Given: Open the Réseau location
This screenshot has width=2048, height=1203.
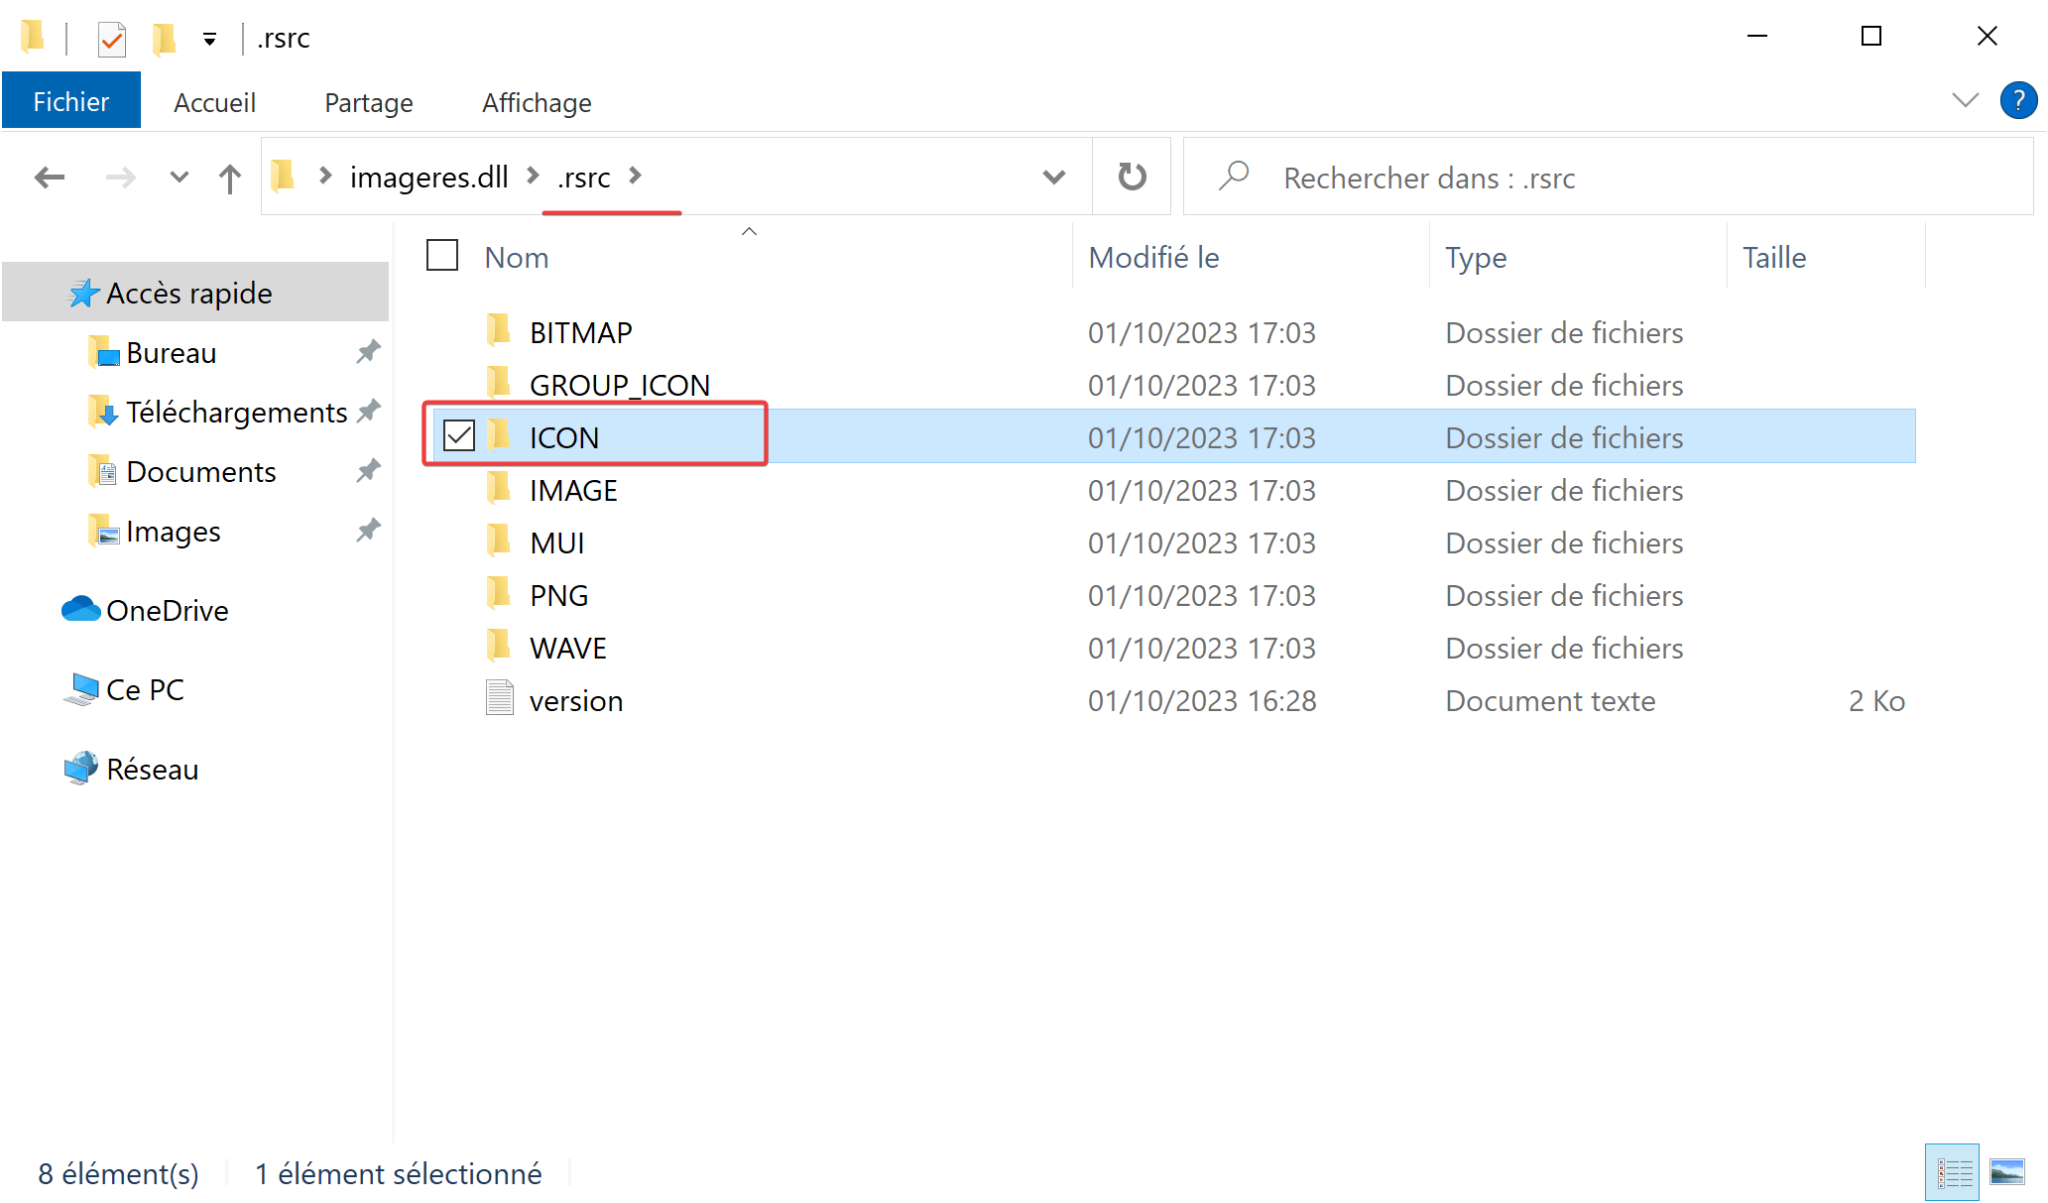Looking at the screenshot, I should click(x=150, y=768).
